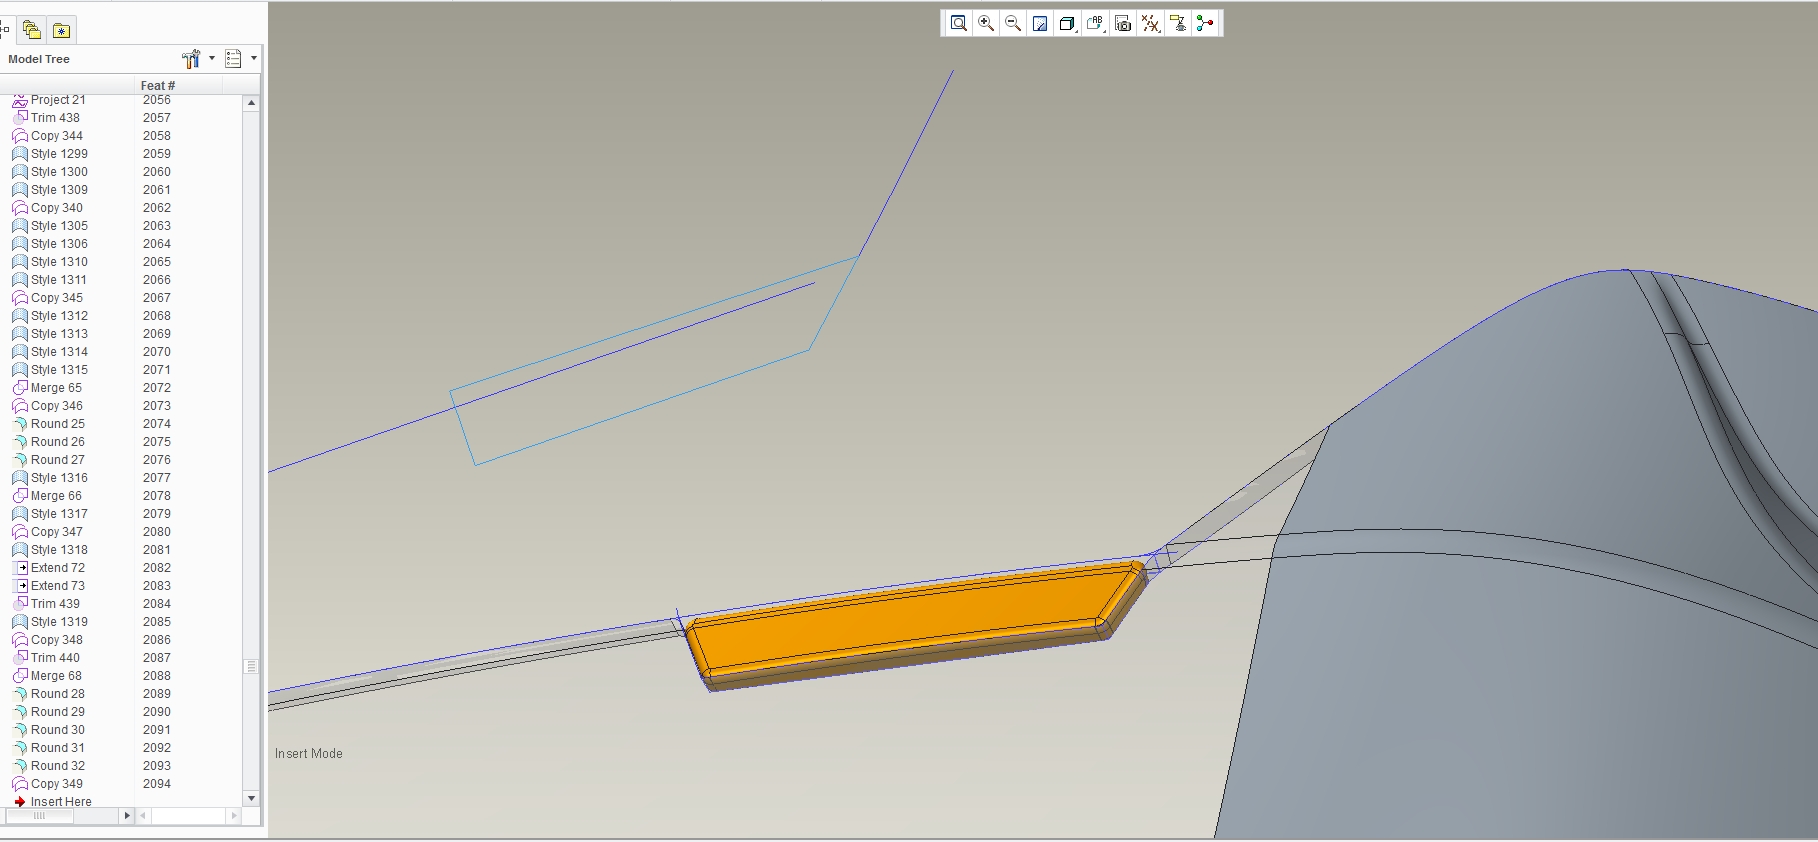Click the Style 1315 feature icon

19,370
